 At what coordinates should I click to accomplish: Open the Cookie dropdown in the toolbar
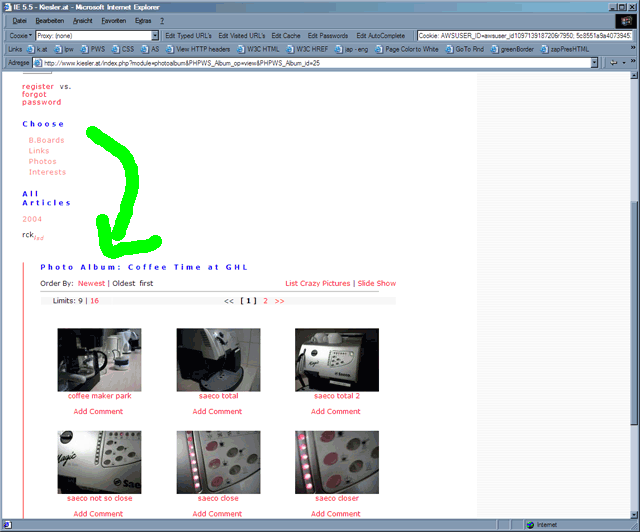coord(20,35)
